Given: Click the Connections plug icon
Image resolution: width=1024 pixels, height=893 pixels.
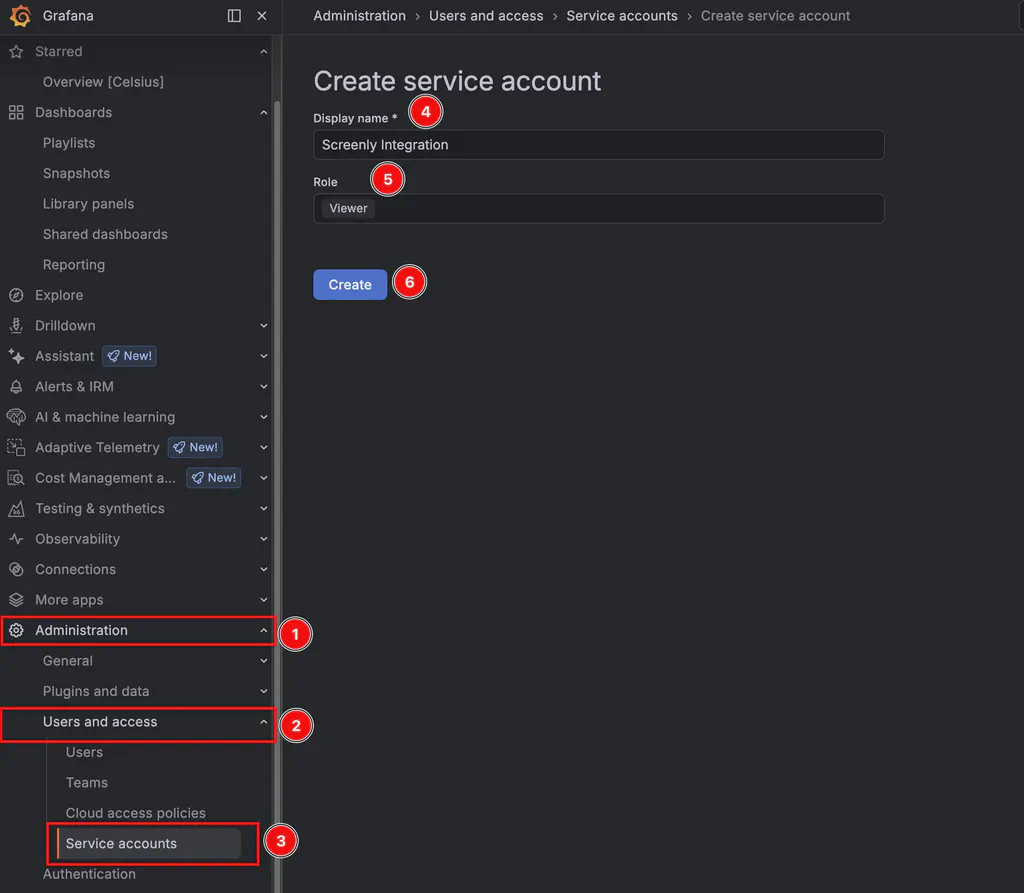Looking at the screenshot, I should click(16, 569).
